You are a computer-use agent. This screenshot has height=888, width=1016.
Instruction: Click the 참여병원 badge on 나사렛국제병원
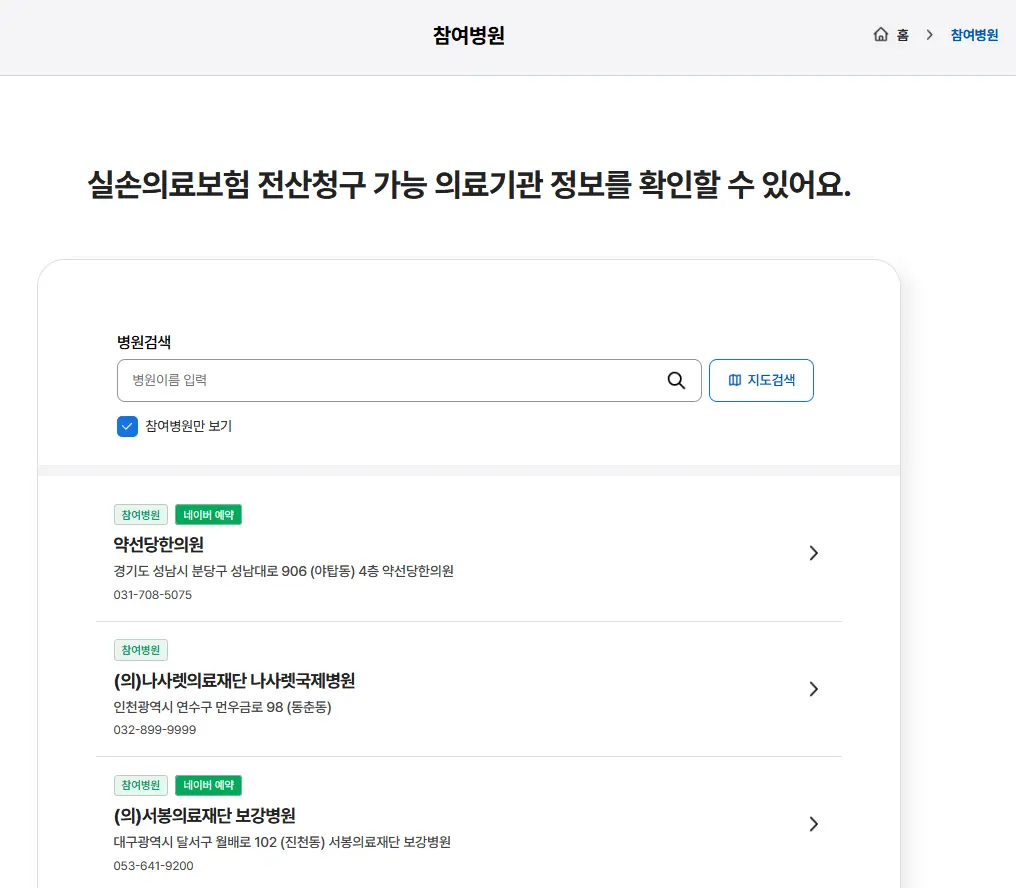tap(140, 649)
